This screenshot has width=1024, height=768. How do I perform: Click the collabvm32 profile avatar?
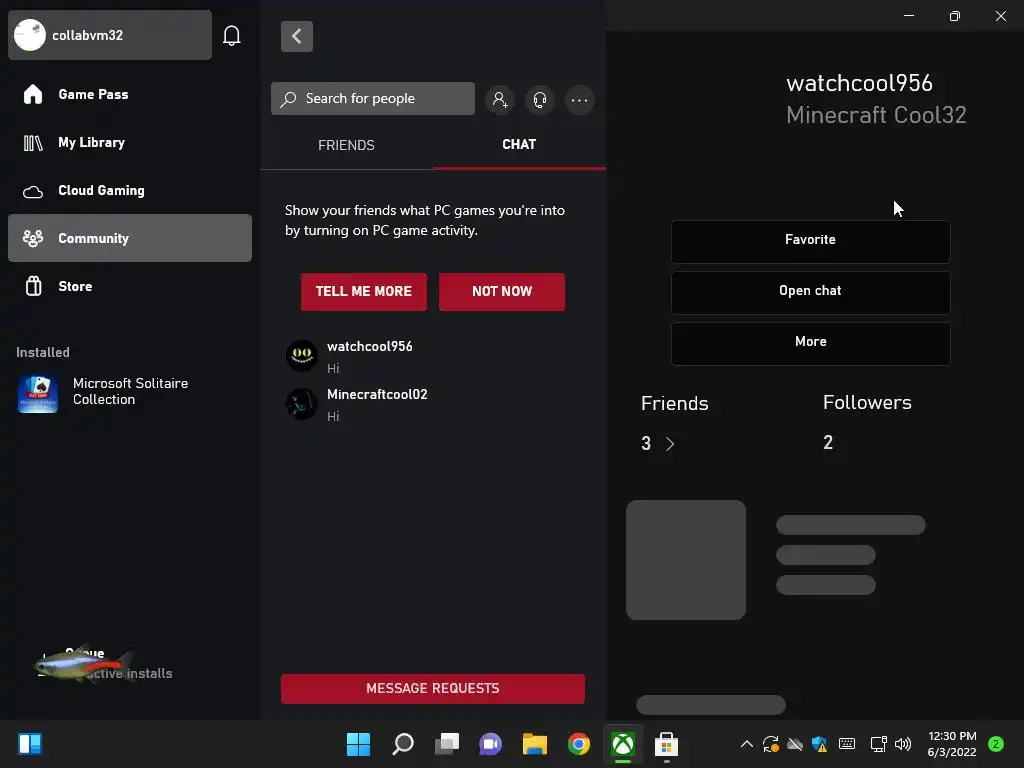pyautogui.click(x=29, y=35)
